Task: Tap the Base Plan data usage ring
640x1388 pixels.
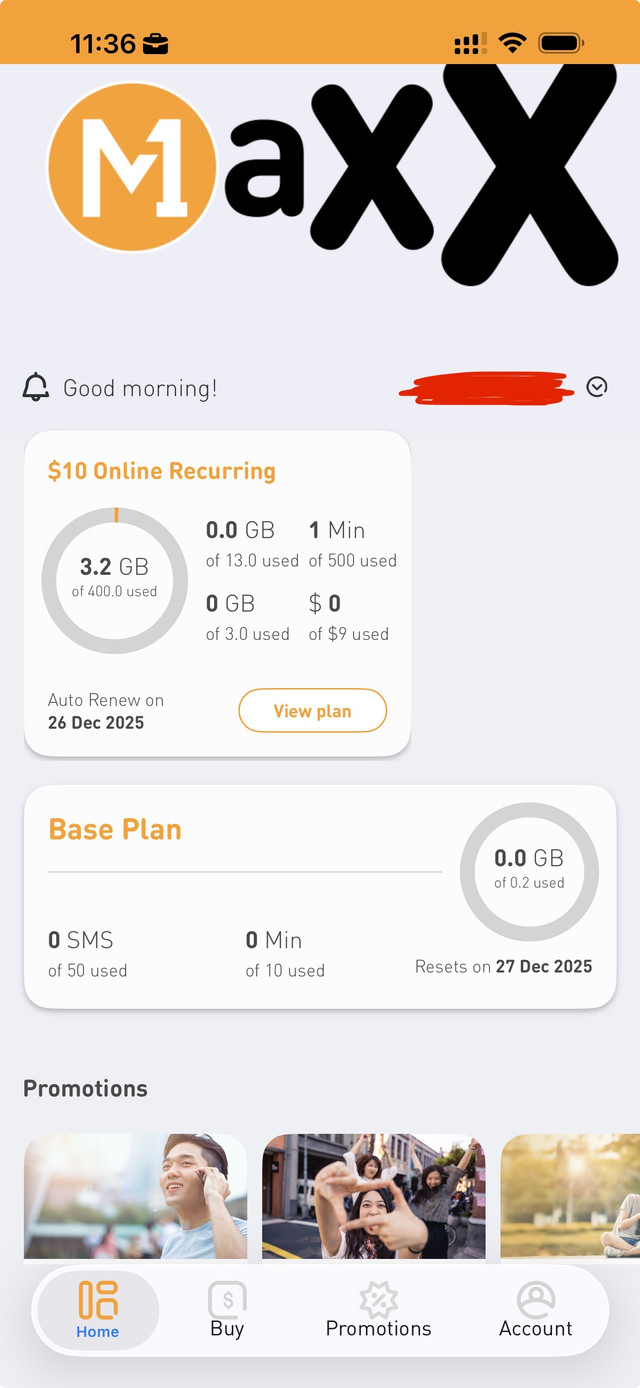Action: coord(529,872)
